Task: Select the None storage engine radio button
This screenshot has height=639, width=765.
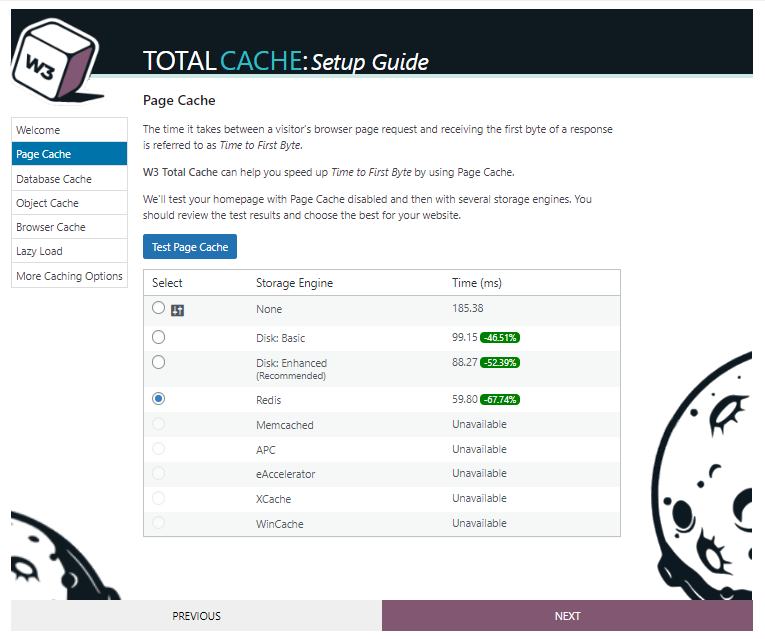Action: [x=158, y=308]
